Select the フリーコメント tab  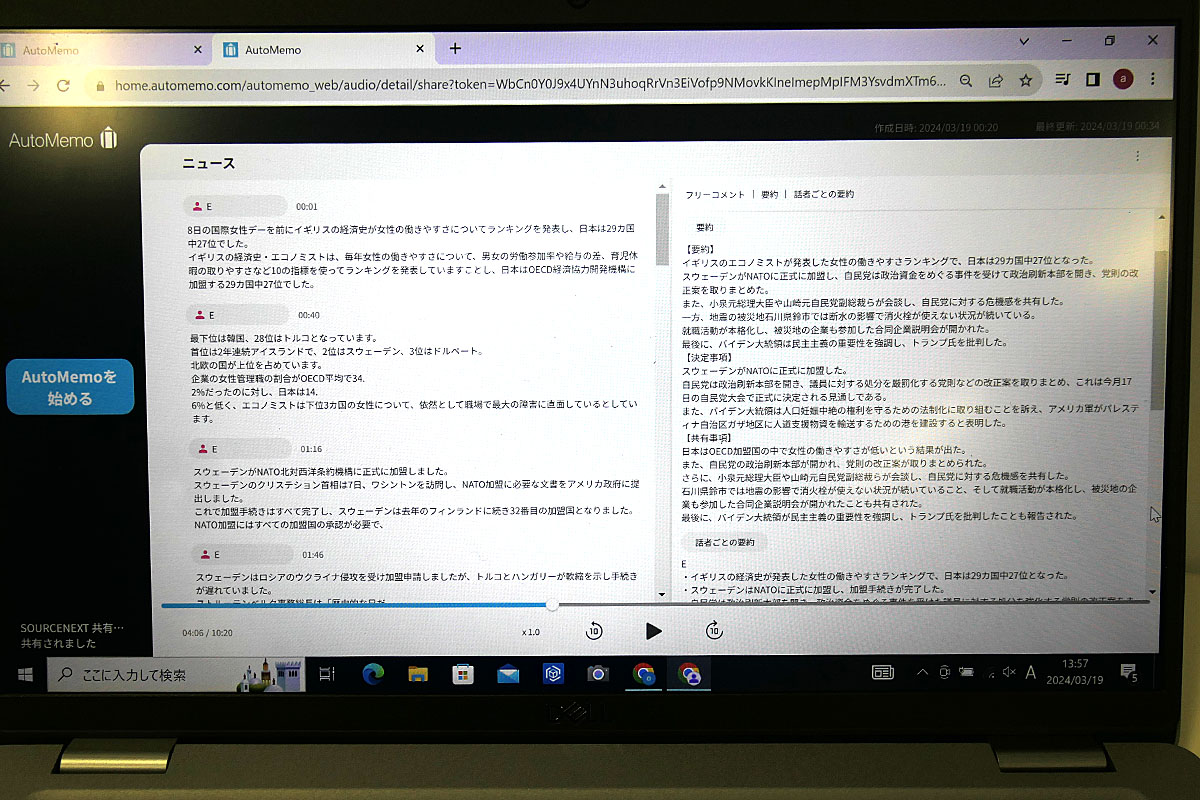click(714, 194)
